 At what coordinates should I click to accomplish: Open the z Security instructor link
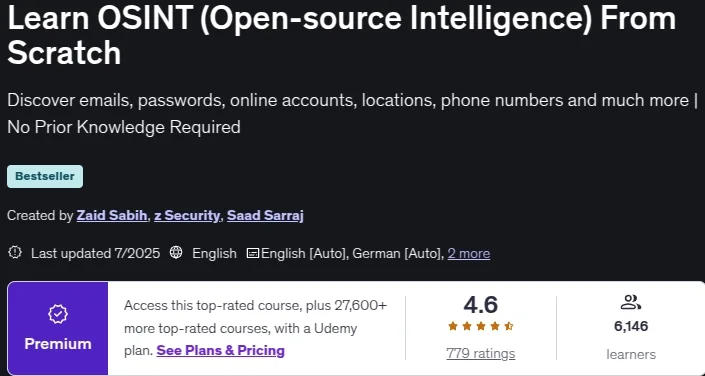point(187,216)
